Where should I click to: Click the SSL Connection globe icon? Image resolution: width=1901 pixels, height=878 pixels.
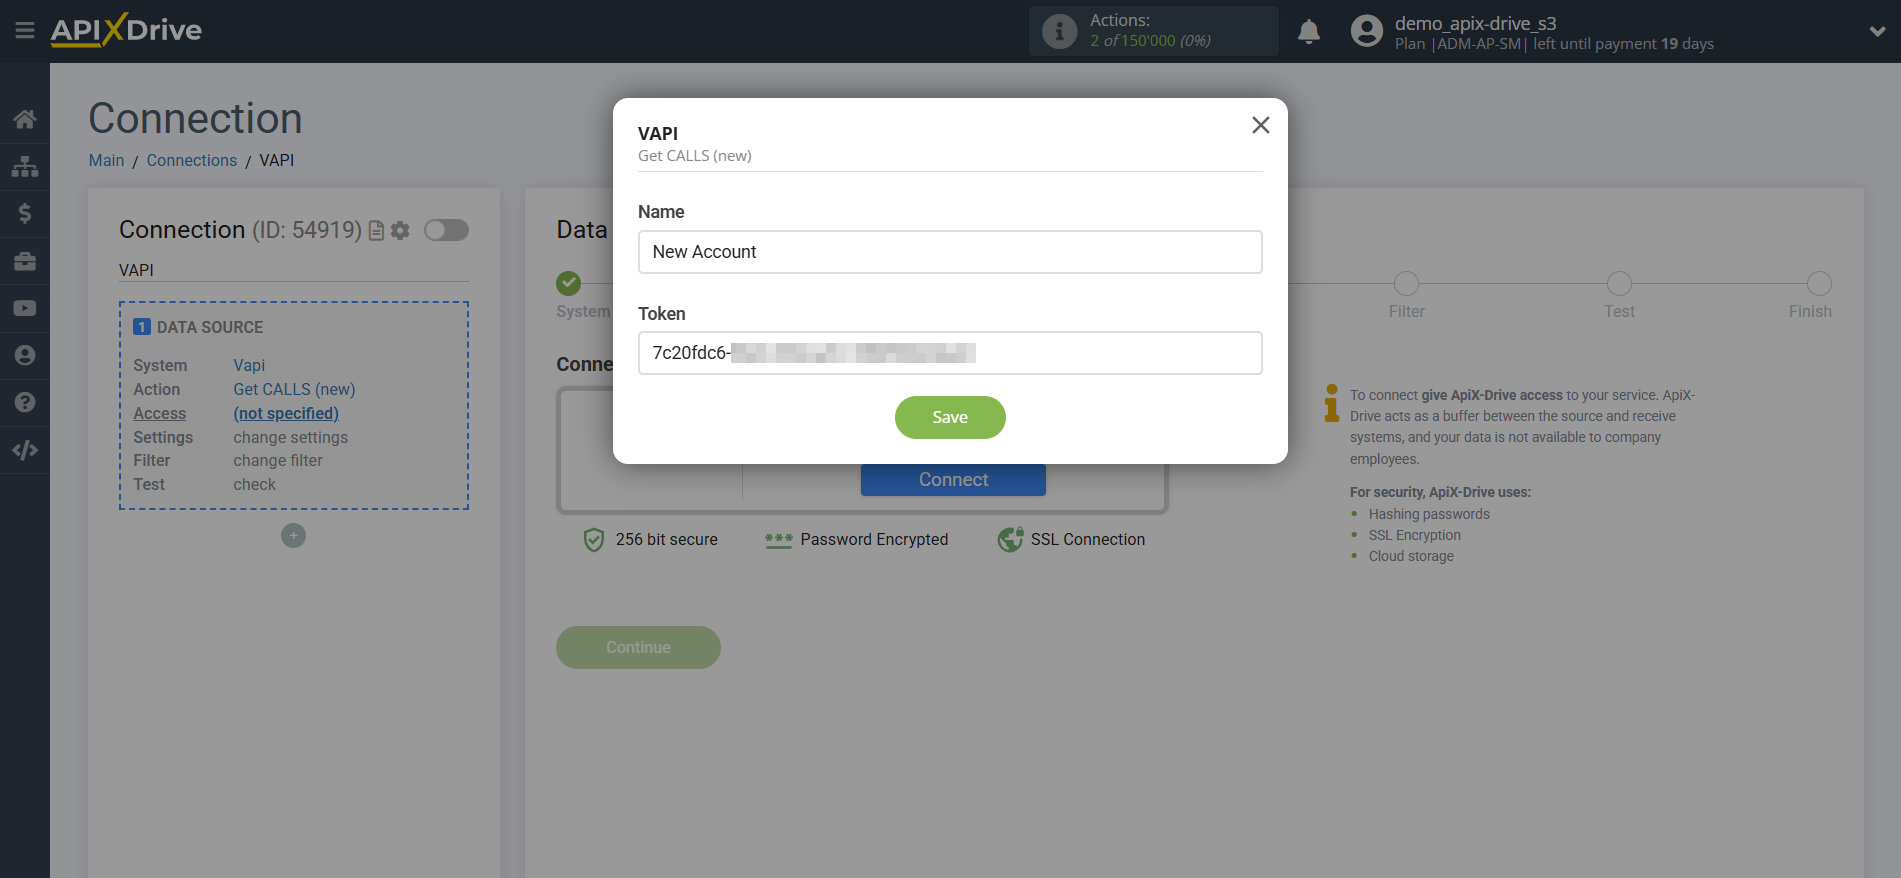pyautogui.click(x=1010, y=540)
